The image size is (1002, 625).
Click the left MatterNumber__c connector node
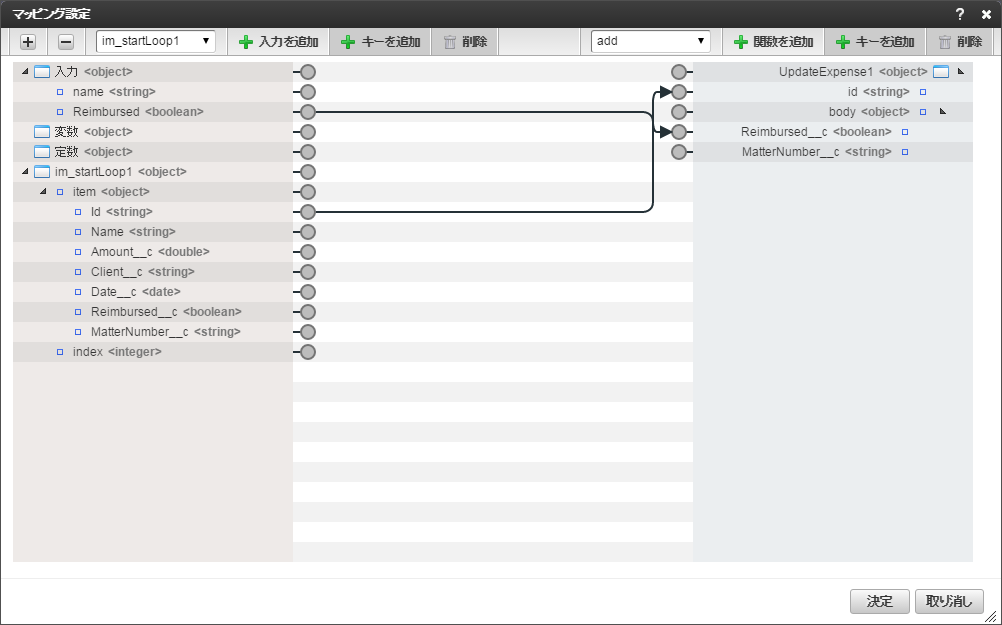pos(308,332)
